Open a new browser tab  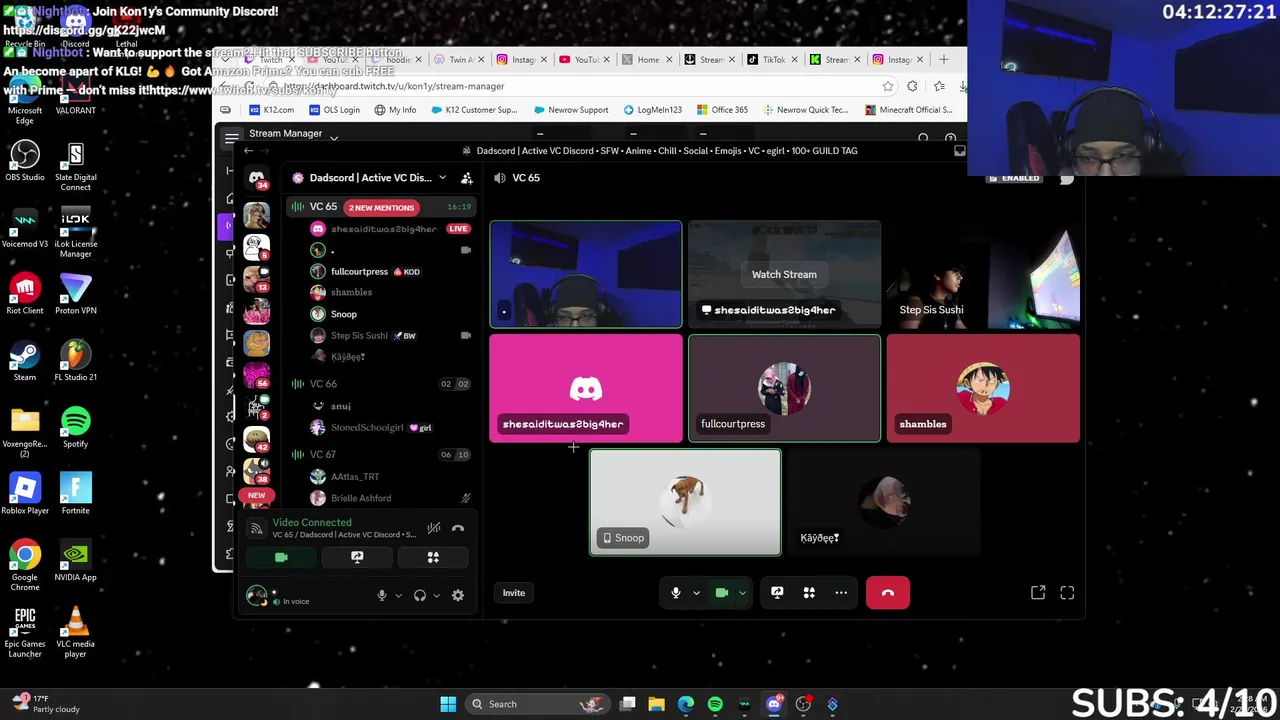point(944,60)
